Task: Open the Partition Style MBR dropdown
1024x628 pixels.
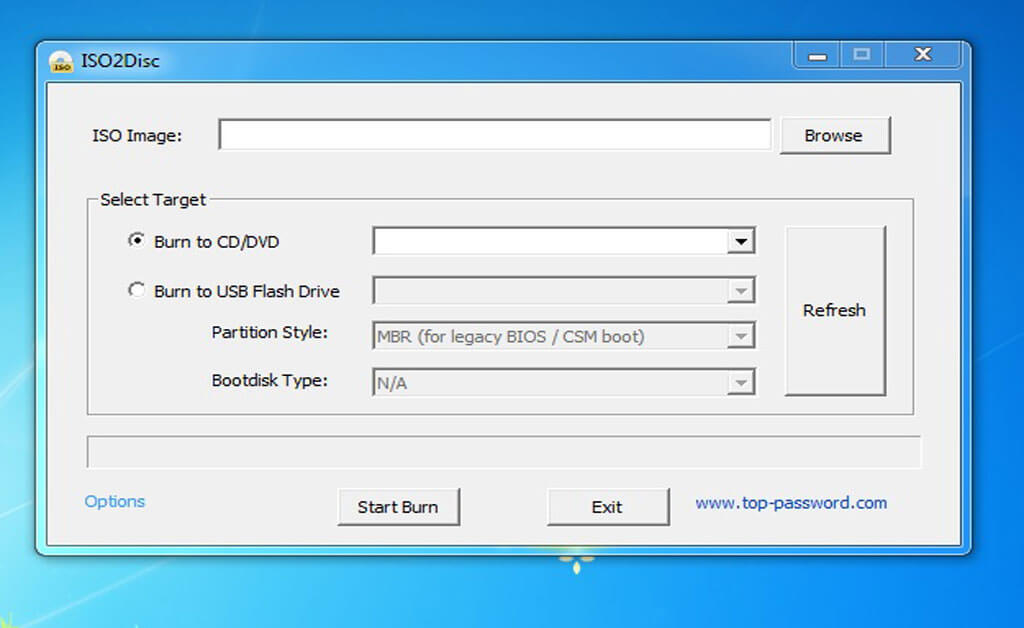Action: [740, 336]
